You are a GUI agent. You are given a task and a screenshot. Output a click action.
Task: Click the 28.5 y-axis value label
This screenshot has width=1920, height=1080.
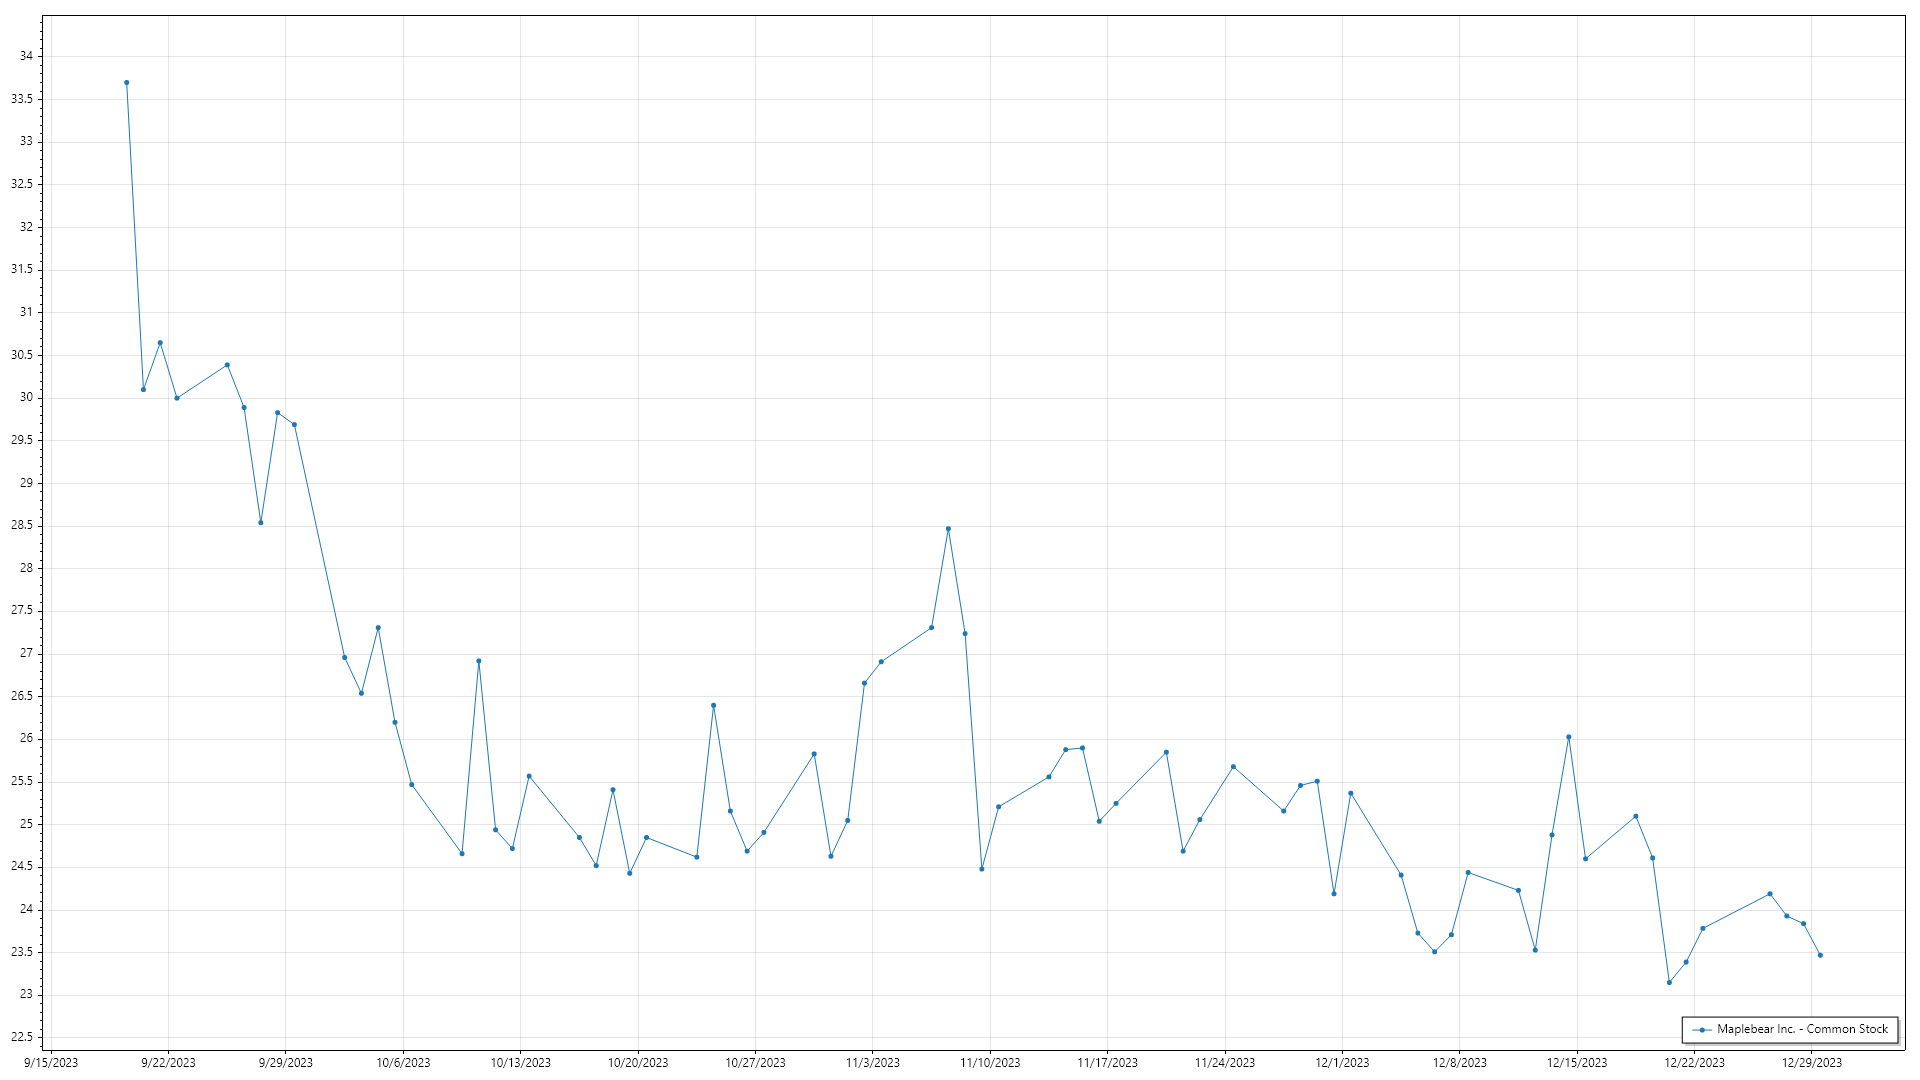(x=22, y=525)
